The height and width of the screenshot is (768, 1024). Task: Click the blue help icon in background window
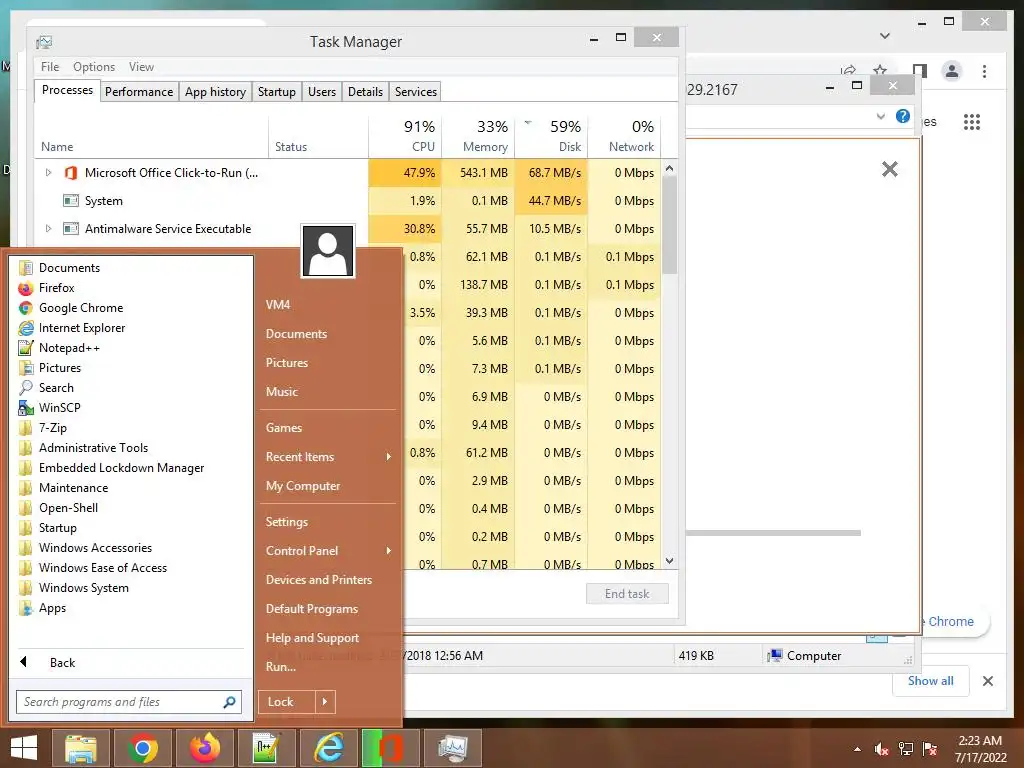click(x=903, y=116)
